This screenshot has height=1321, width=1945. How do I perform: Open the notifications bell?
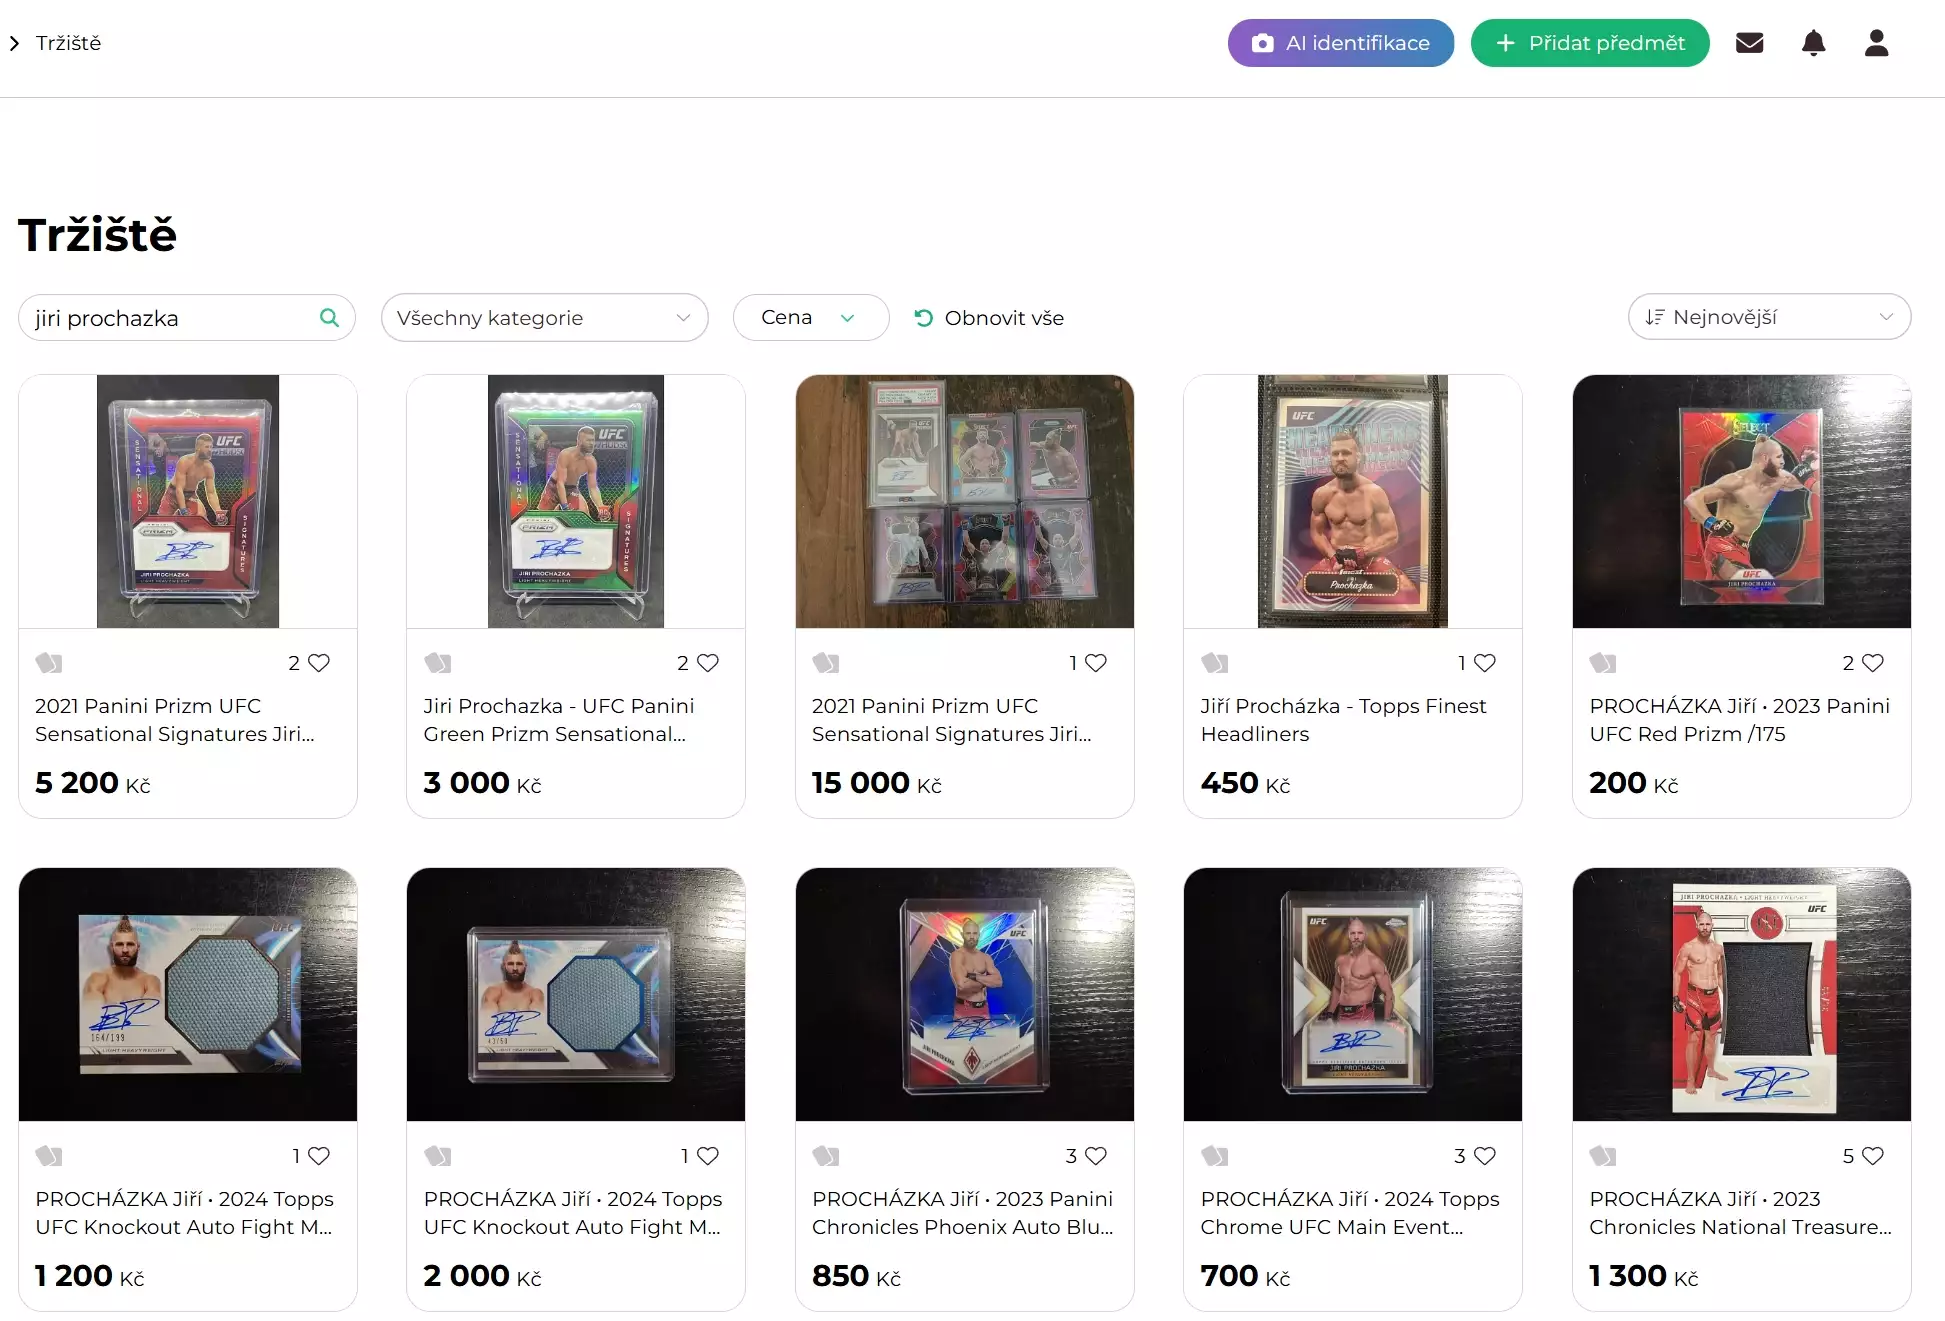pyautogui.click(x=1813, y=43)
